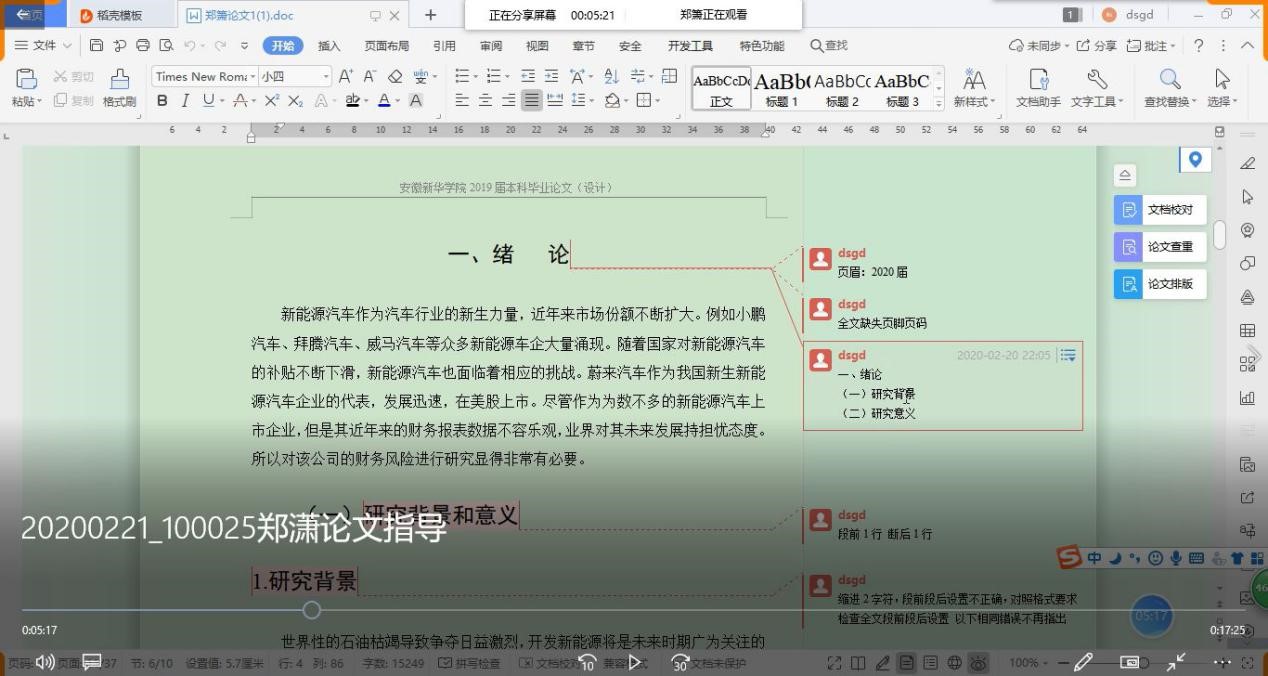Apply the 标题 1 heading style
Image resolution: width=1268 pixels, height=676 pixels.
pyautogui.click(x=781, y=88)
